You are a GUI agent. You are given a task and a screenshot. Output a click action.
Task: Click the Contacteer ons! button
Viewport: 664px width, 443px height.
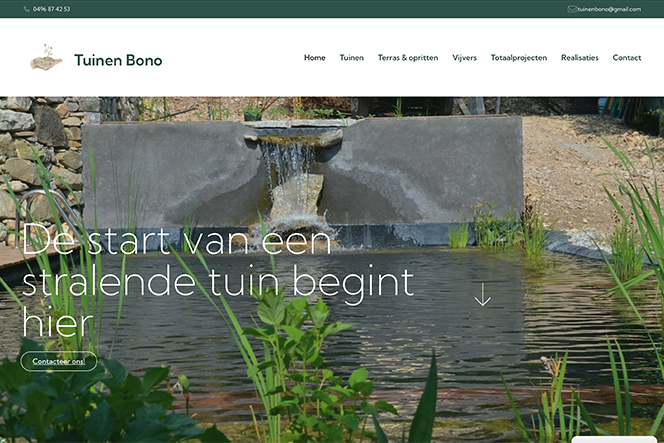point(59,361)
